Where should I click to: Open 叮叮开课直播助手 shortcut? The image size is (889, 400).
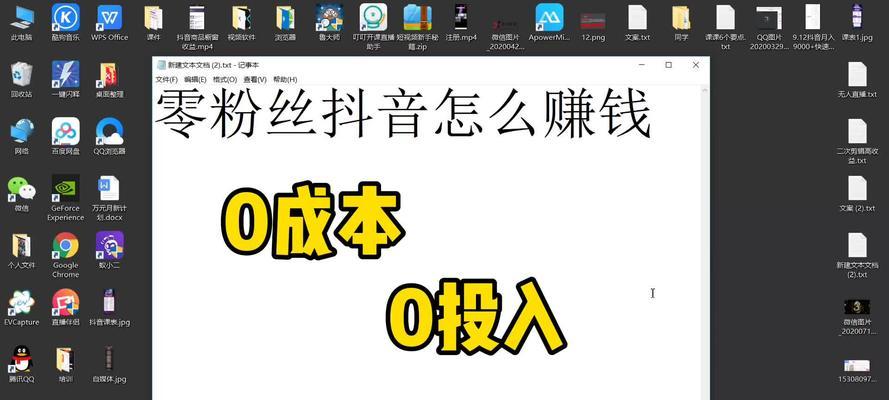[373, 27]
